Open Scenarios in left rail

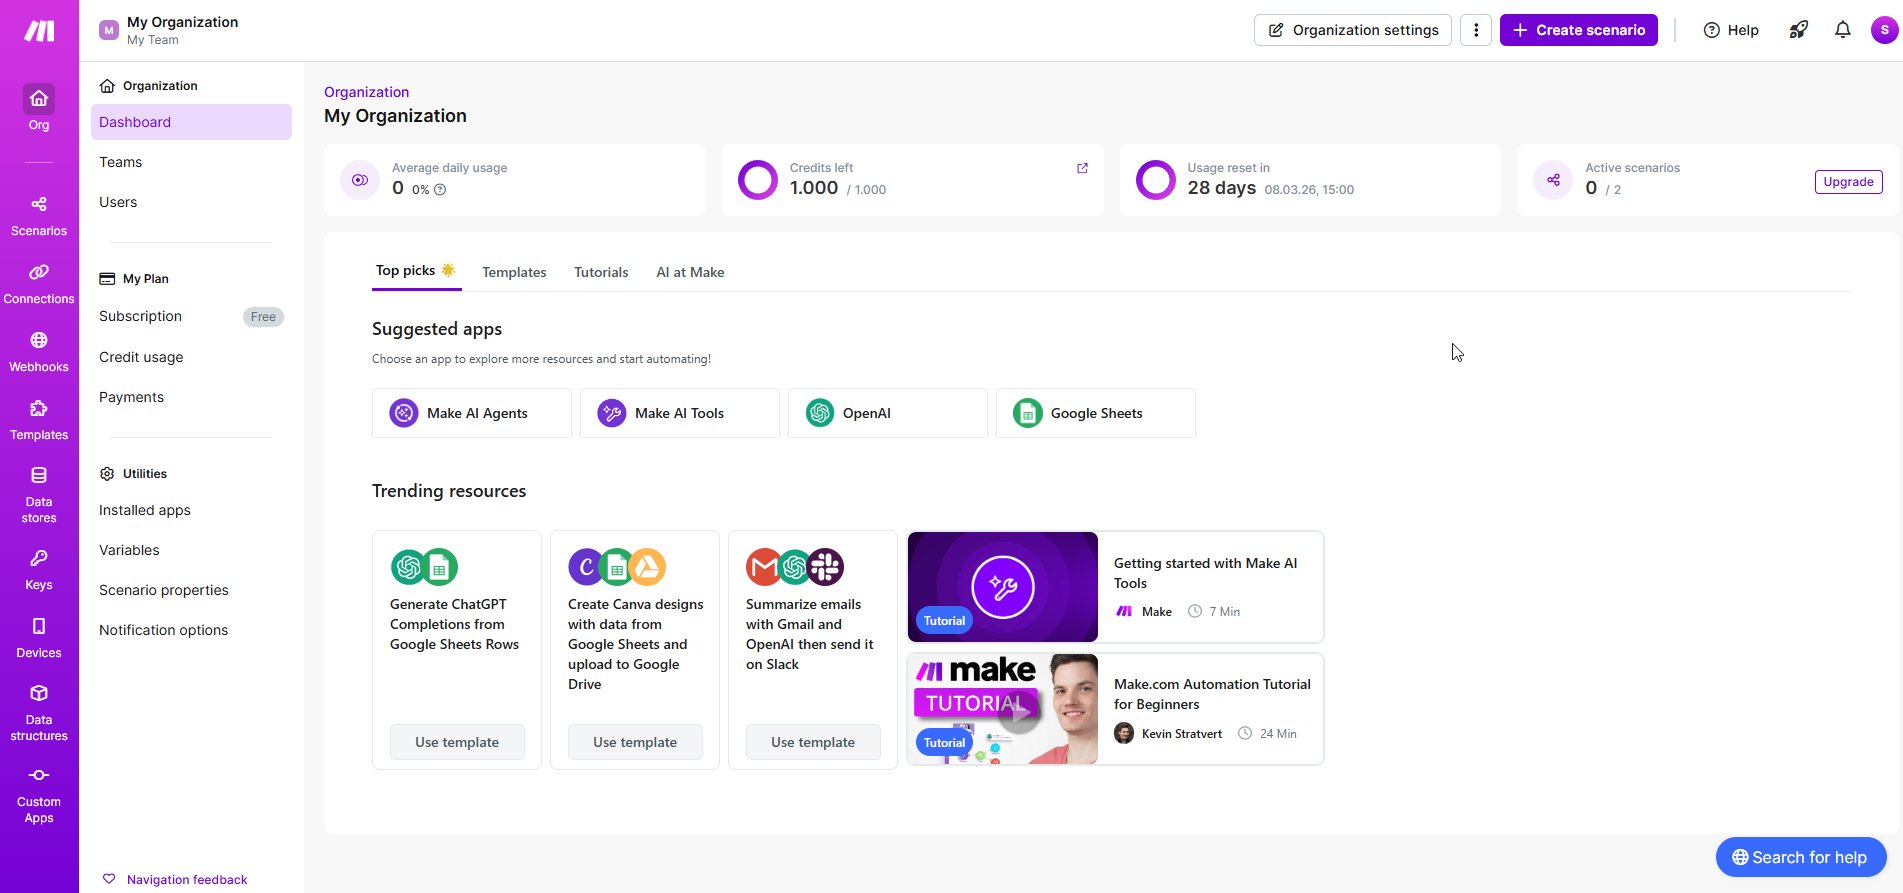39,216
